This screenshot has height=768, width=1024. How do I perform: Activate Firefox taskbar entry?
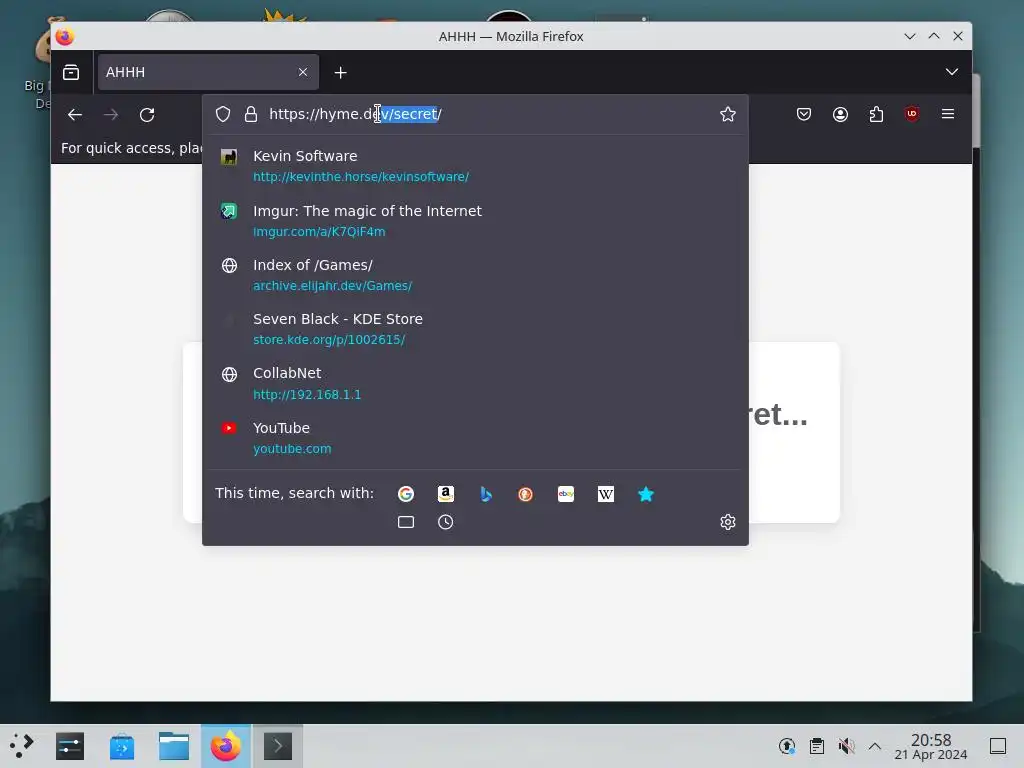[x=226, y=746]
